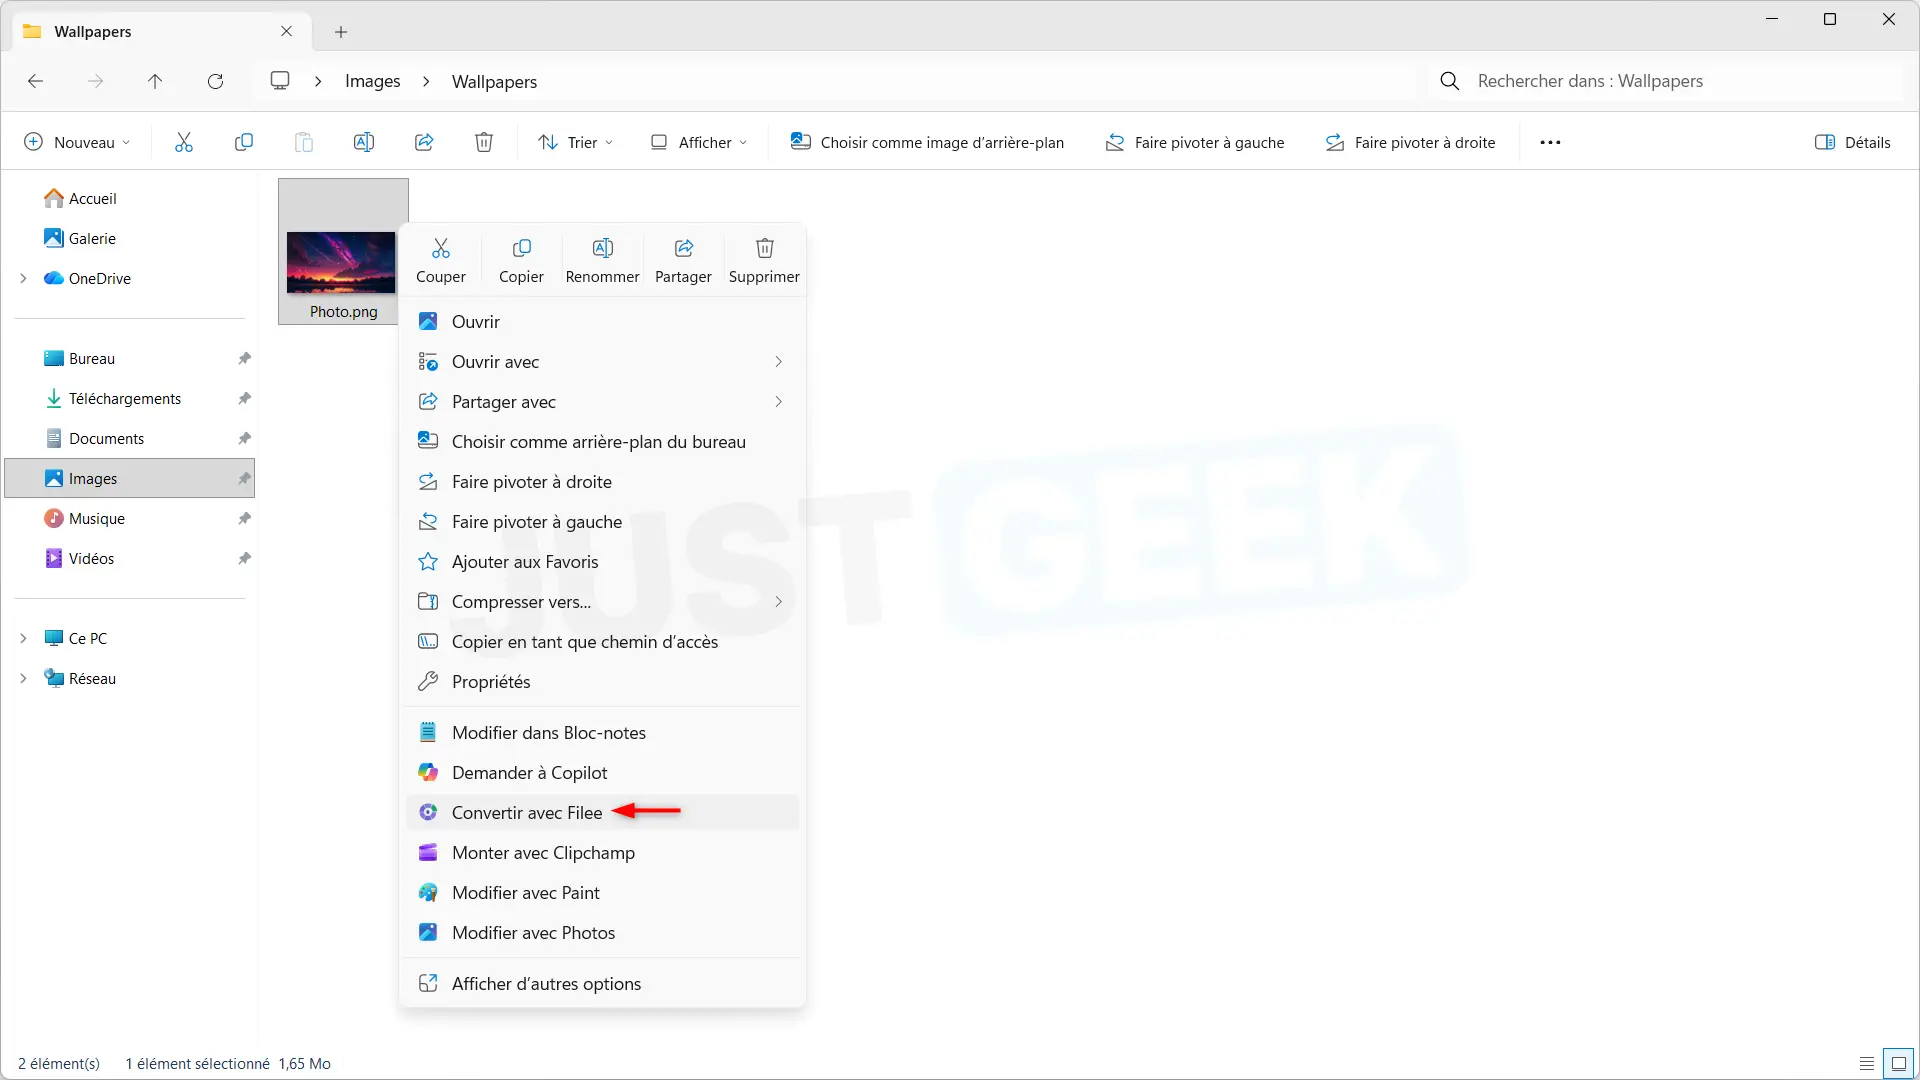Click Images in the address breadcrumb
1920x1080 pixels.
pos(372,81)
